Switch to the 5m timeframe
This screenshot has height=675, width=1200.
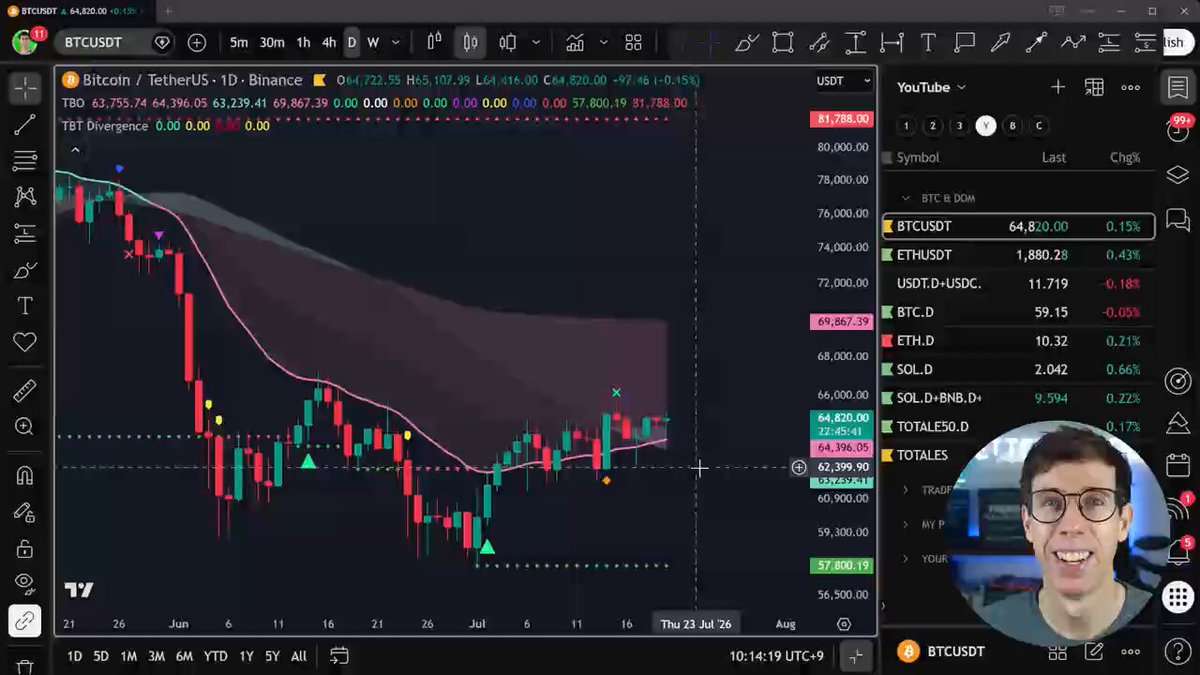(239, 43)
